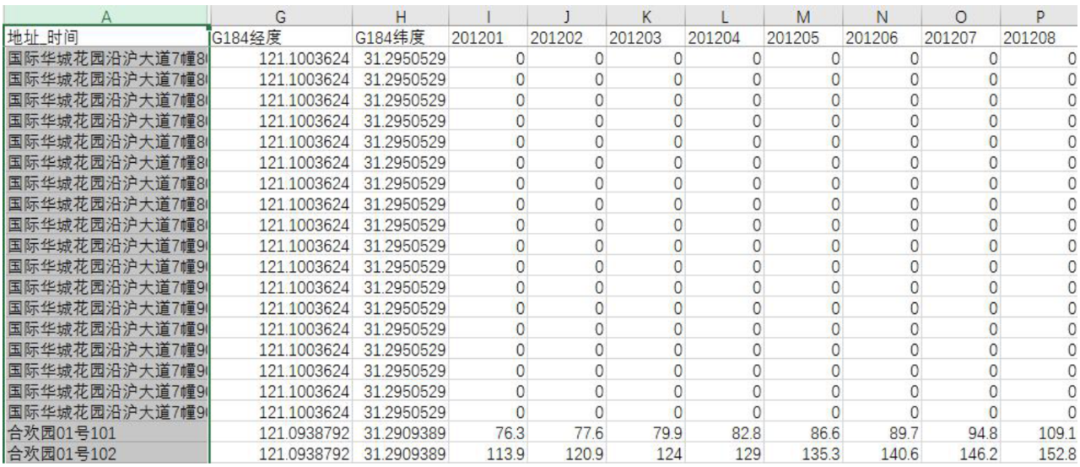1080x467 pixels.
Task: Click the 201201 header cell
Action: pos(488,37)
